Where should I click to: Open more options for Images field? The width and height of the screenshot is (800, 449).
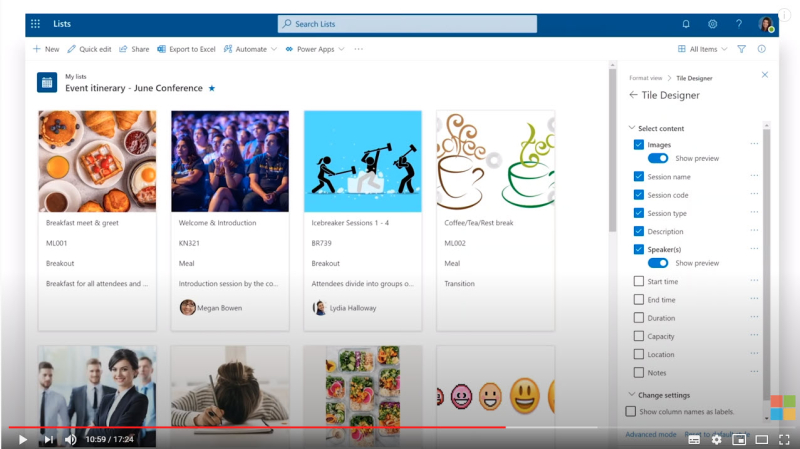pyautogui.click(x=754, y=144)
